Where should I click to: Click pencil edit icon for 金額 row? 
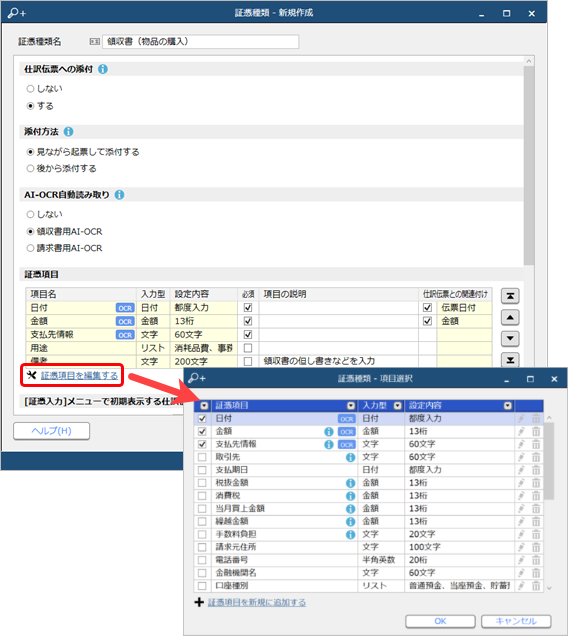(522, 432)
